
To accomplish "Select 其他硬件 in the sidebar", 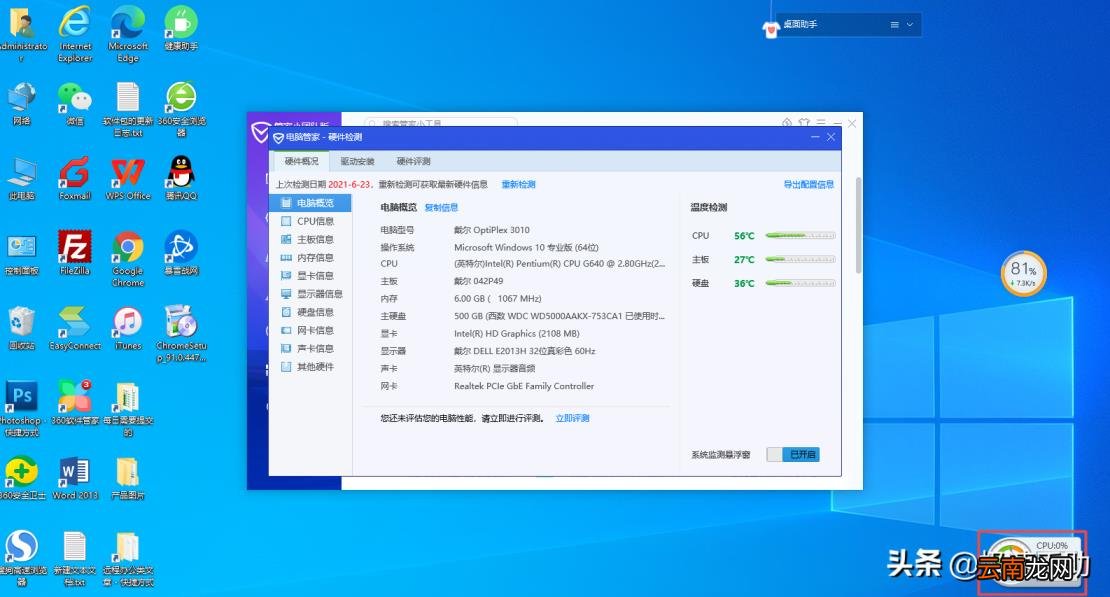I will tap(310, 367).
